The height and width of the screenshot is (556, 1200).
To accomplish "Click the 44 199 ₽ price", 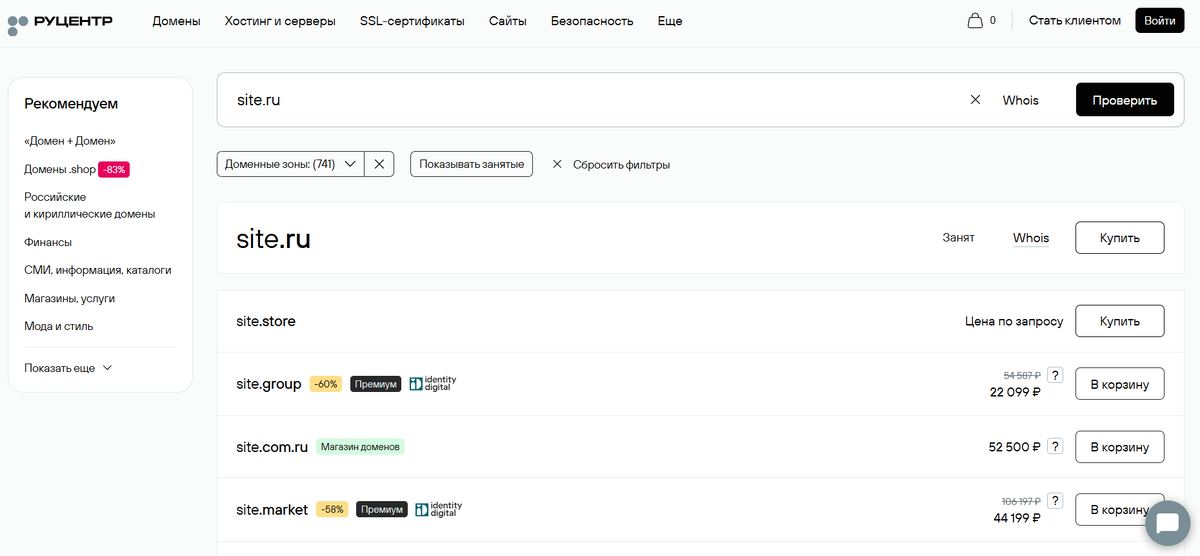I will click(x=1017, y=518).
